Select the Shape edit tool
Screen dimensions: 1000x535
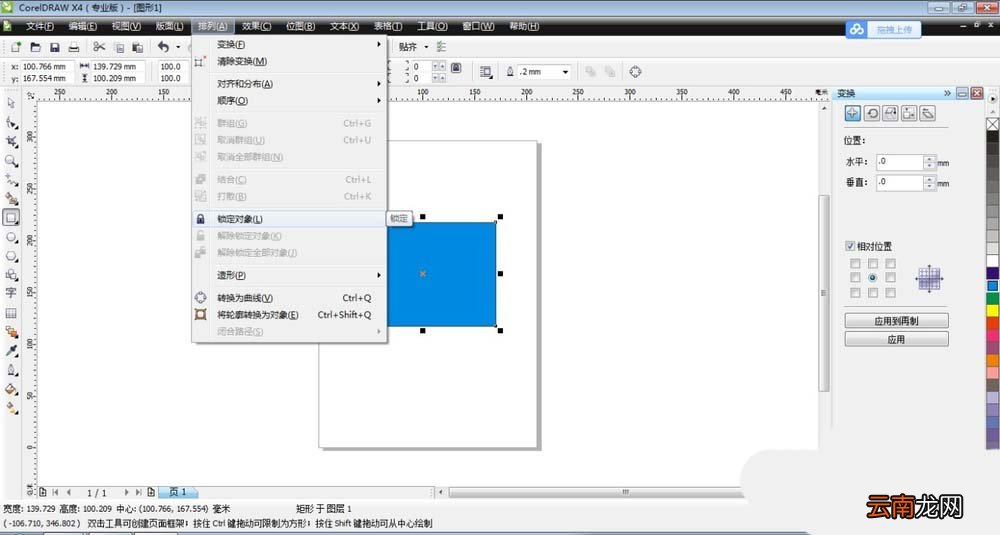coord(11,122)
